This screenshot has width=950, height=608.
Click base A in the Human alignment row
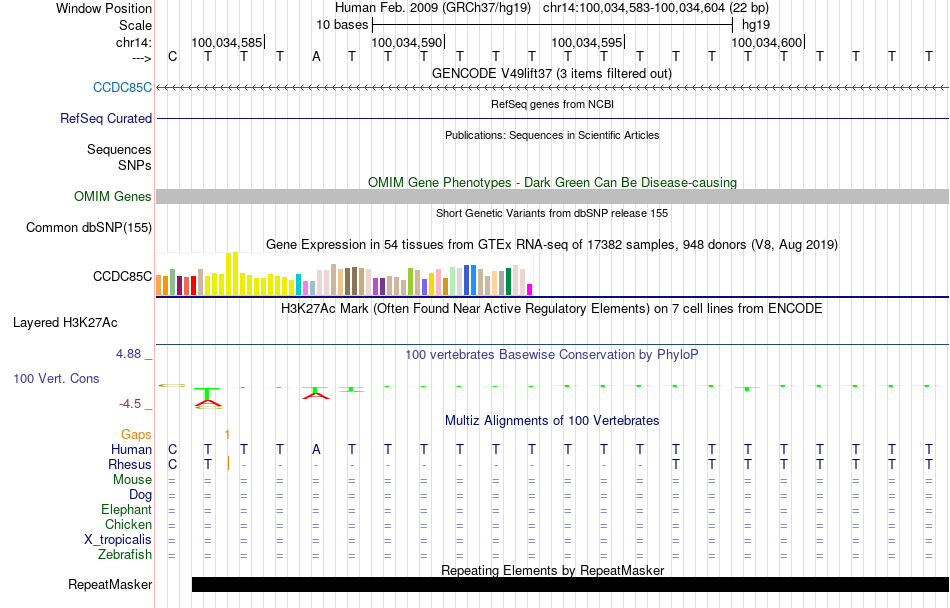click(316, 449)
